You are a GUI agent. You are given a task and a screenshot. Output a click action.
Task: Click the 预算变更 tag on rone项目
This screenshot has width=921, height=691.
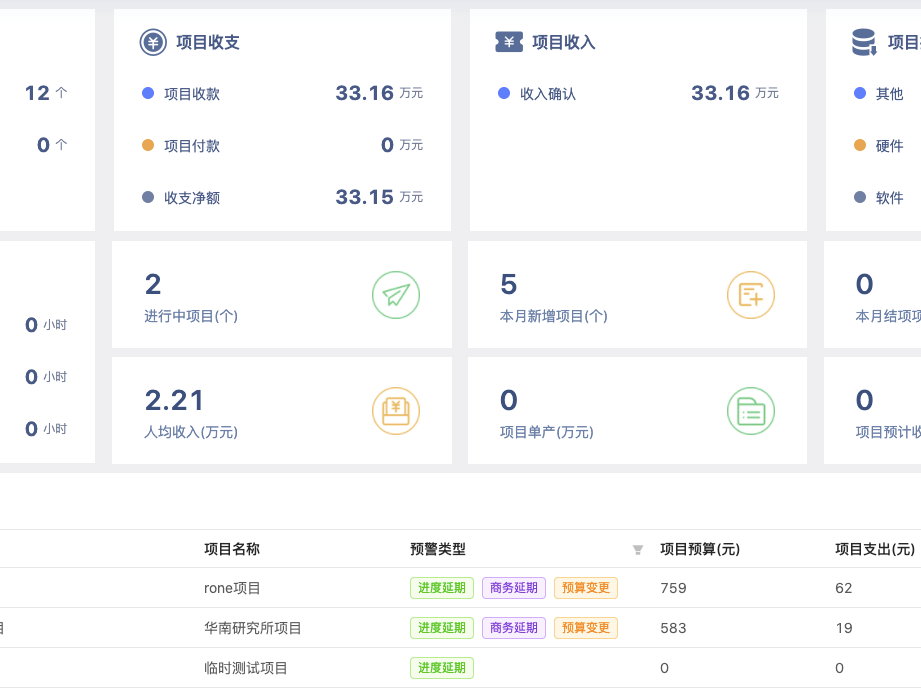point(585,588)
